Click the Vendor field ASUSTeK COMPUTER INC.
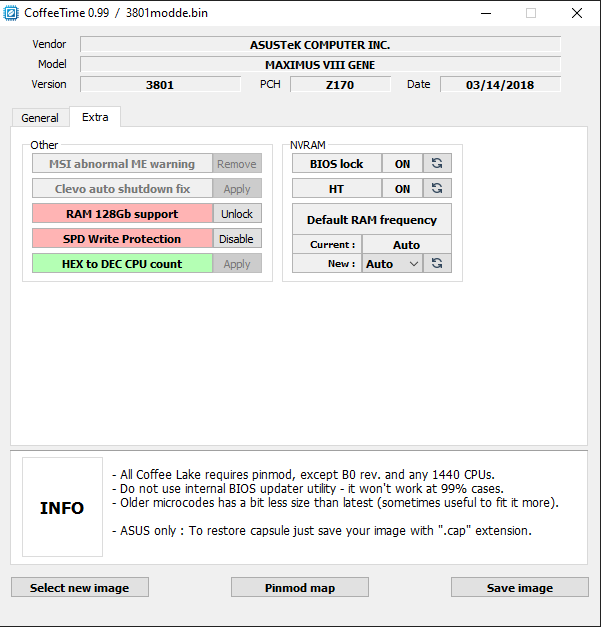 coord(320,44)
